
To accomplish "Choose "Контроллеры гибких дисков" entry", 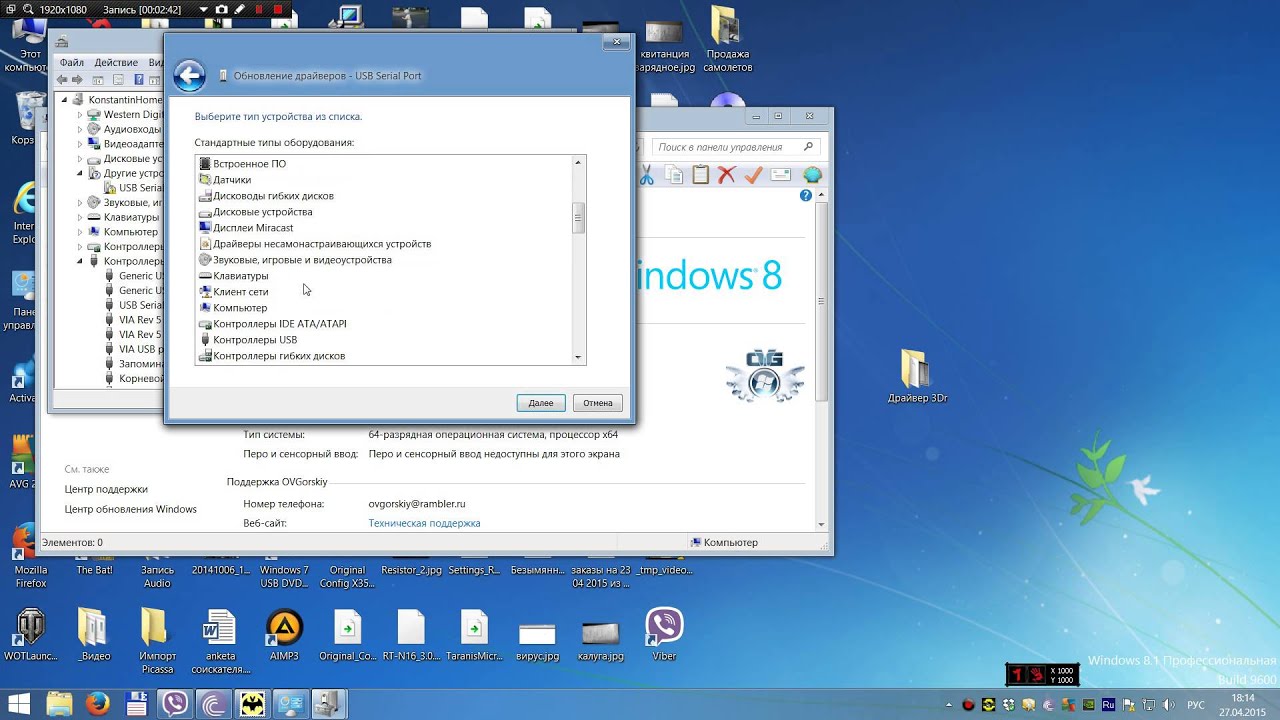I will [279, 356].
